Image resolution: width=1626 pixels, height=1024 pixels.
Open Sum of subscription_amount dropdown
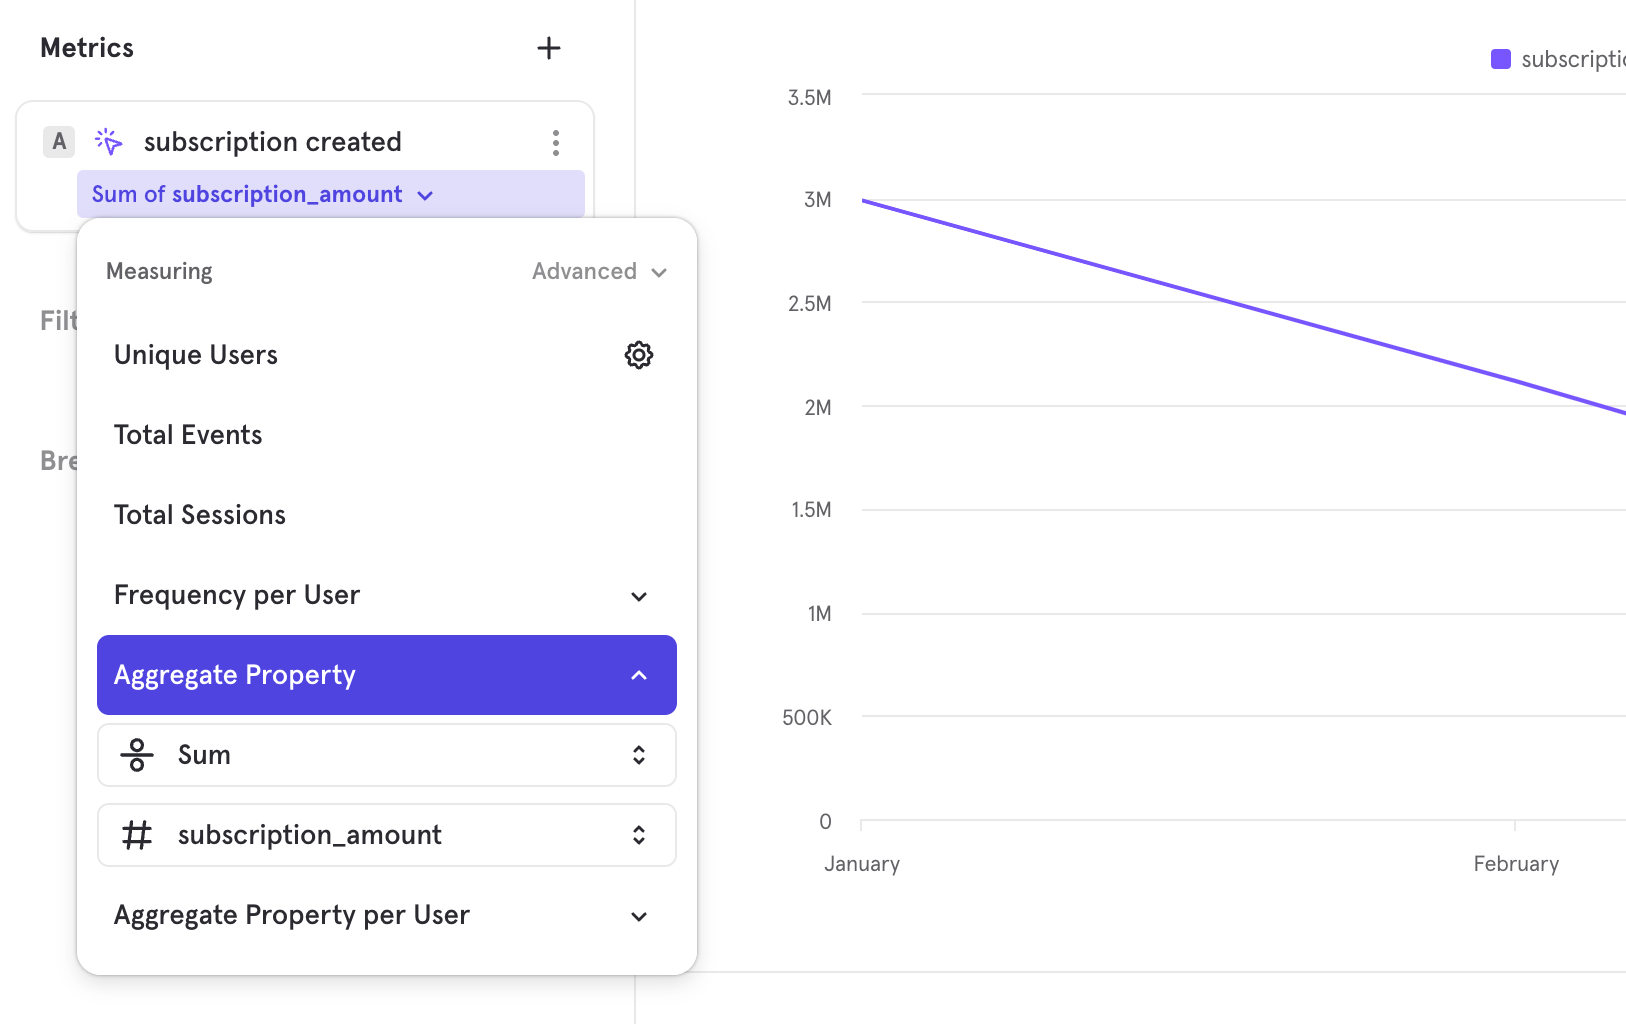coord(331,194)
